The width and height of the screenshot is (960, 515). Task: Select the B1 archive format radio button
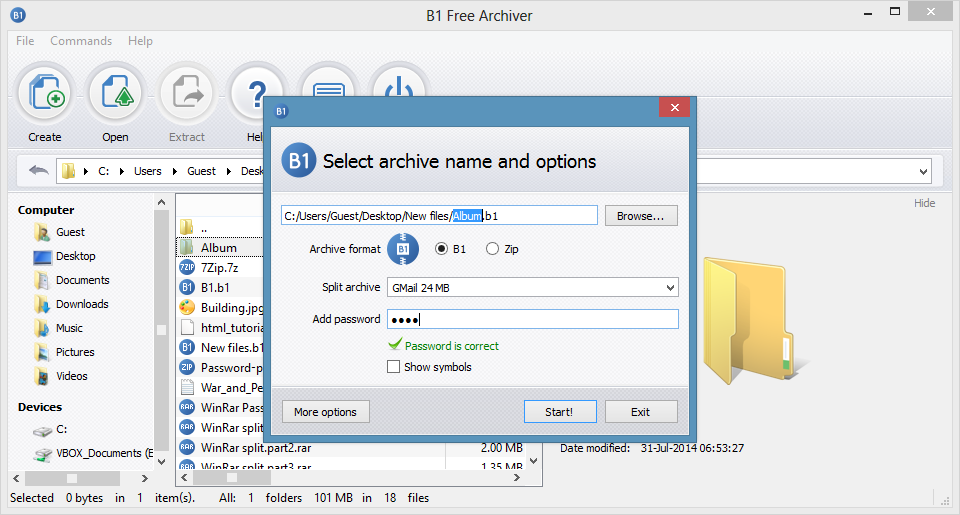pyautogui.click(x=441, y=249)
